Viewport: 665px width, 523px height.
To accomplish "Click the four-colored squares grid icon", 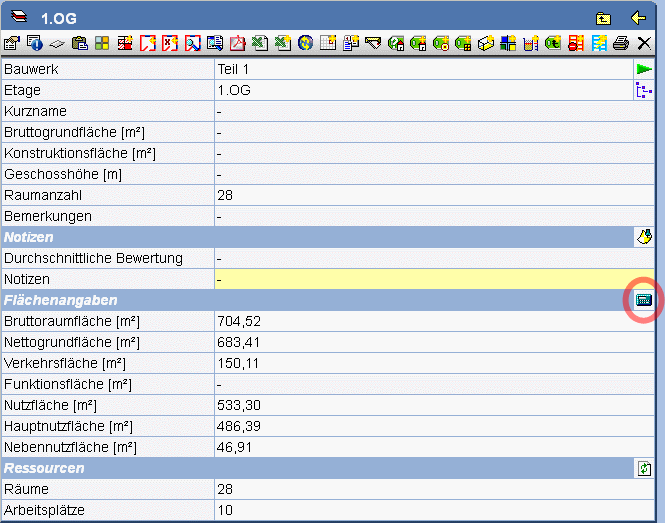I will 101,43.
